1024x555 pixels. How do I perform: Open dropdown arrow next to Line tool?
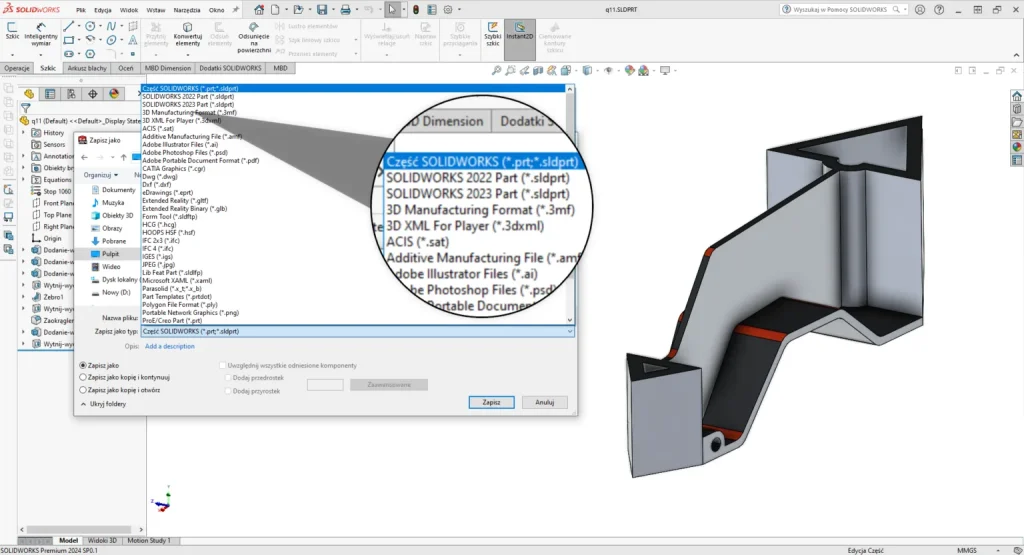point(79,26)
